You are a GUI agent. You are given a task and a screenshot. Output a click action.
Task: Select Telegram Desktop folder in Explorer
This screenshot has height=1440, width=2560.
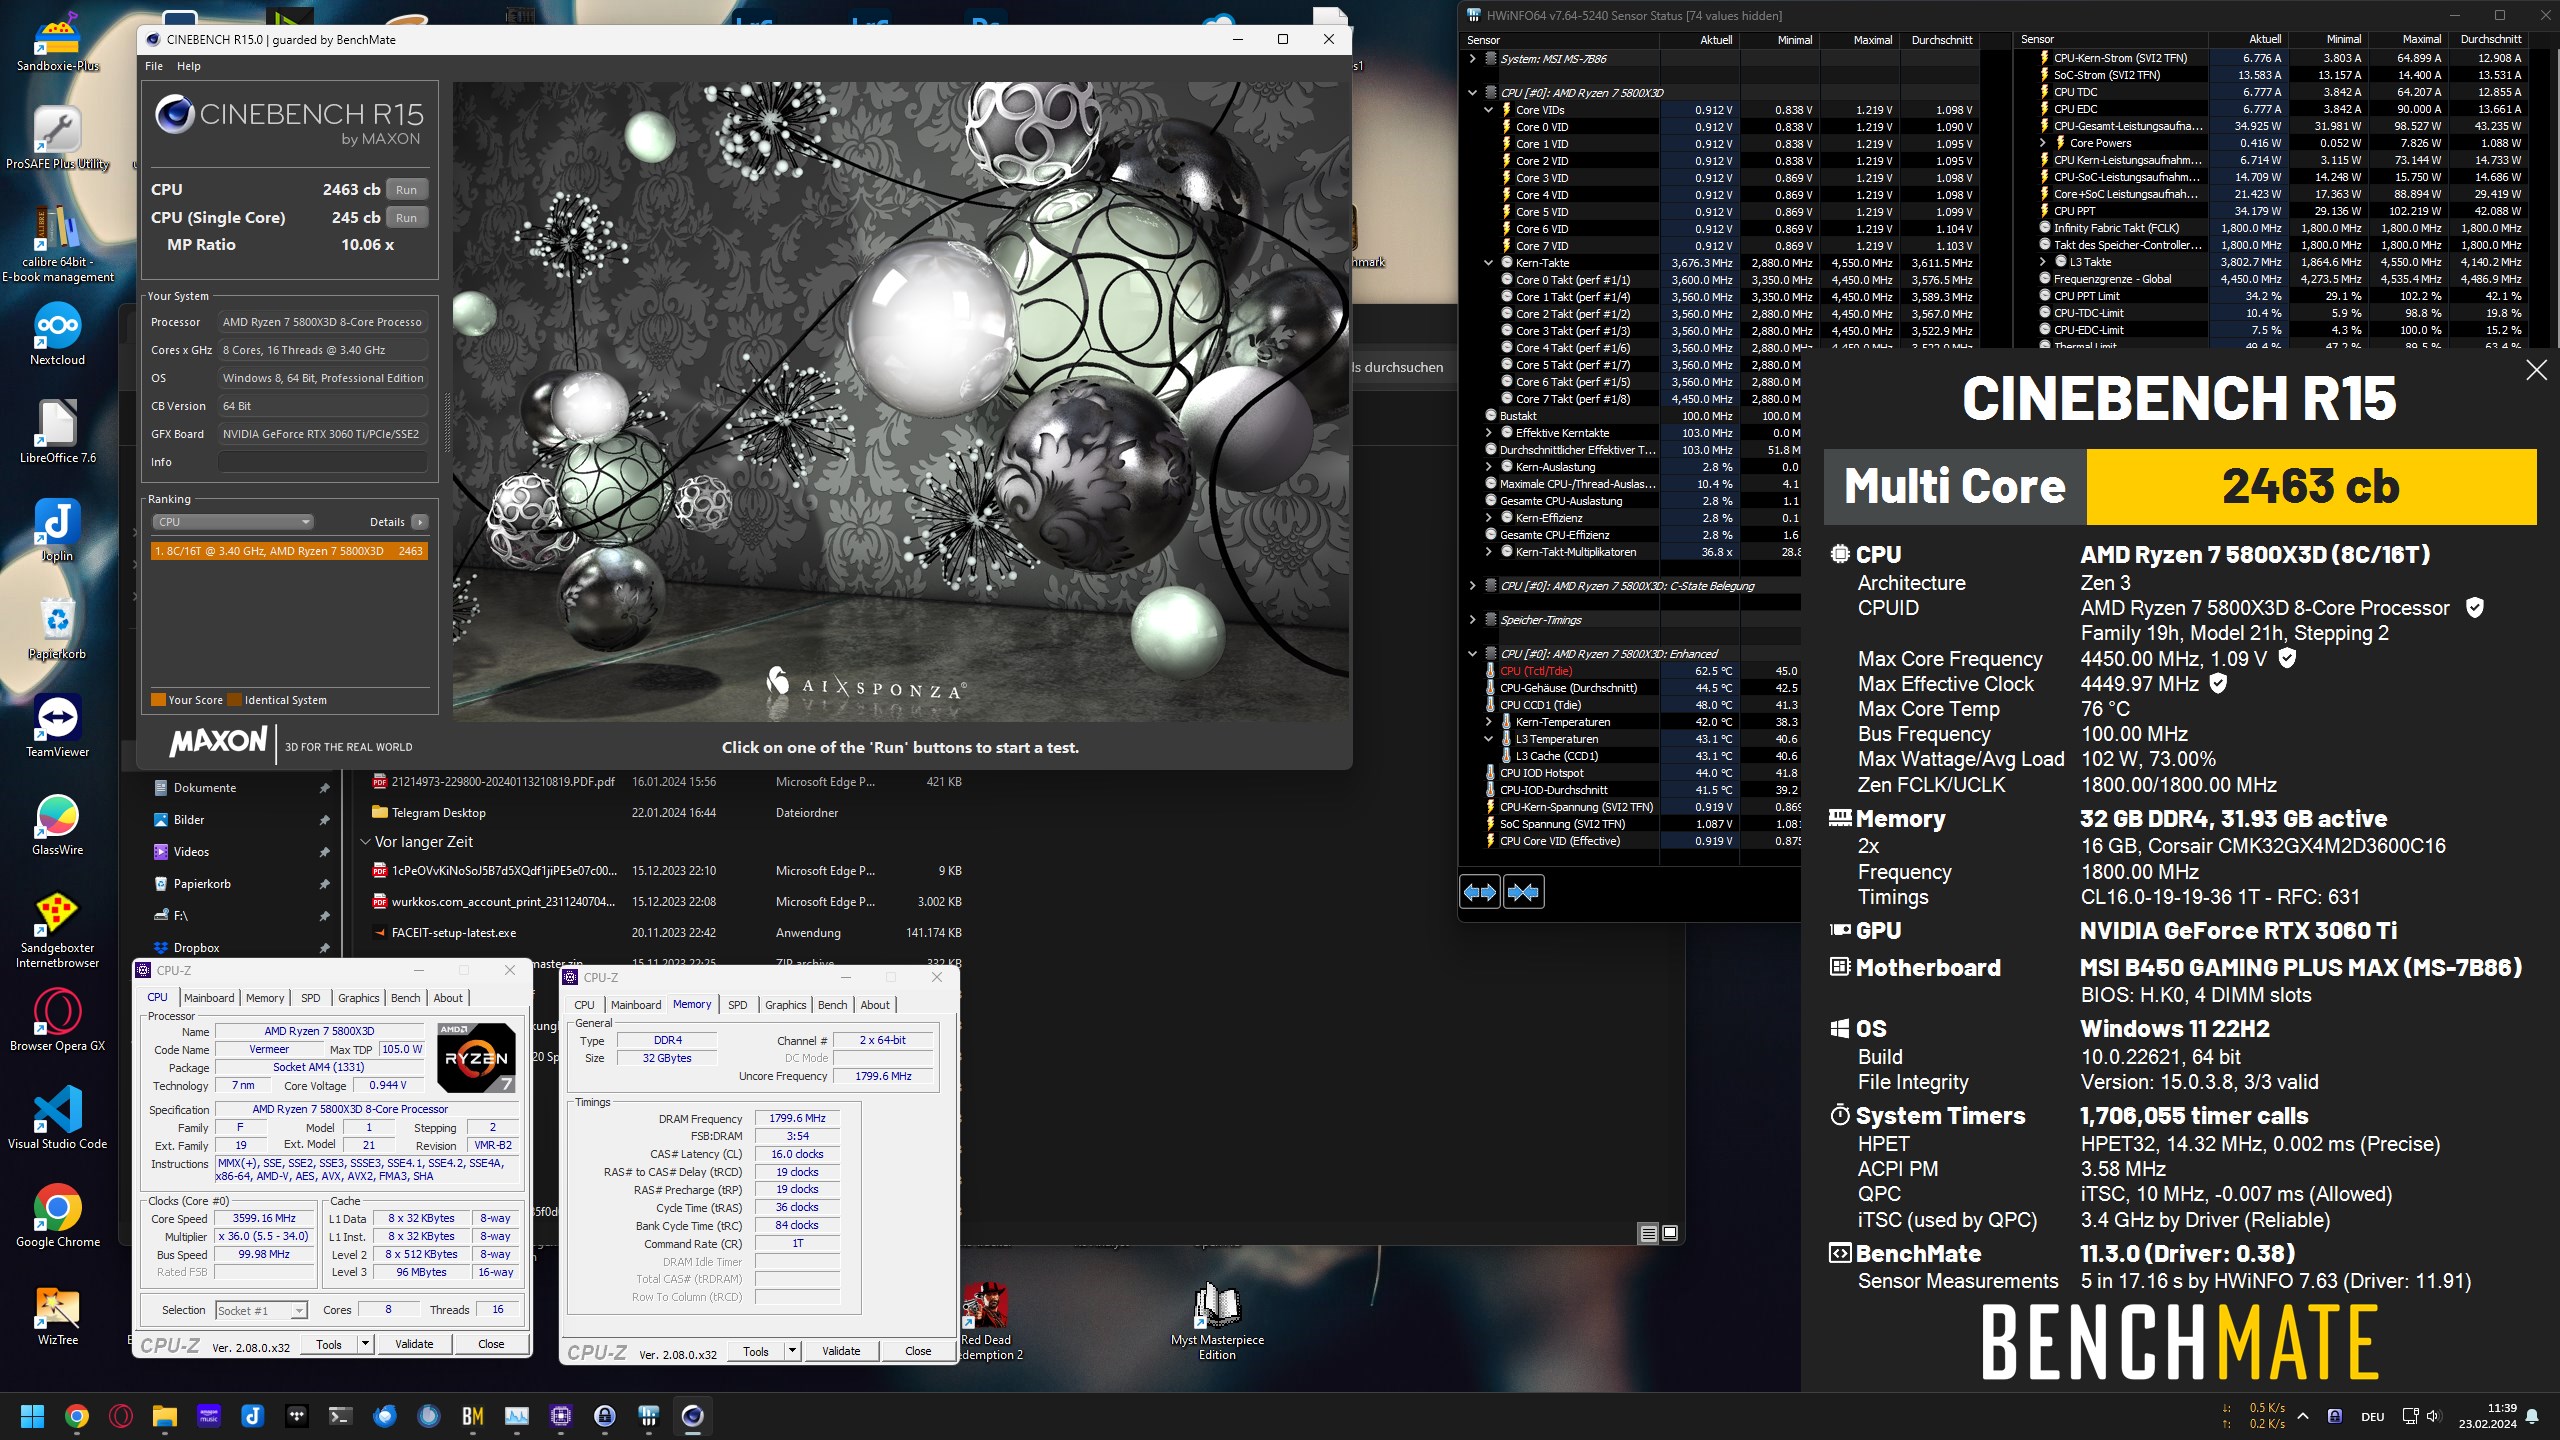(x=438, y=813)
